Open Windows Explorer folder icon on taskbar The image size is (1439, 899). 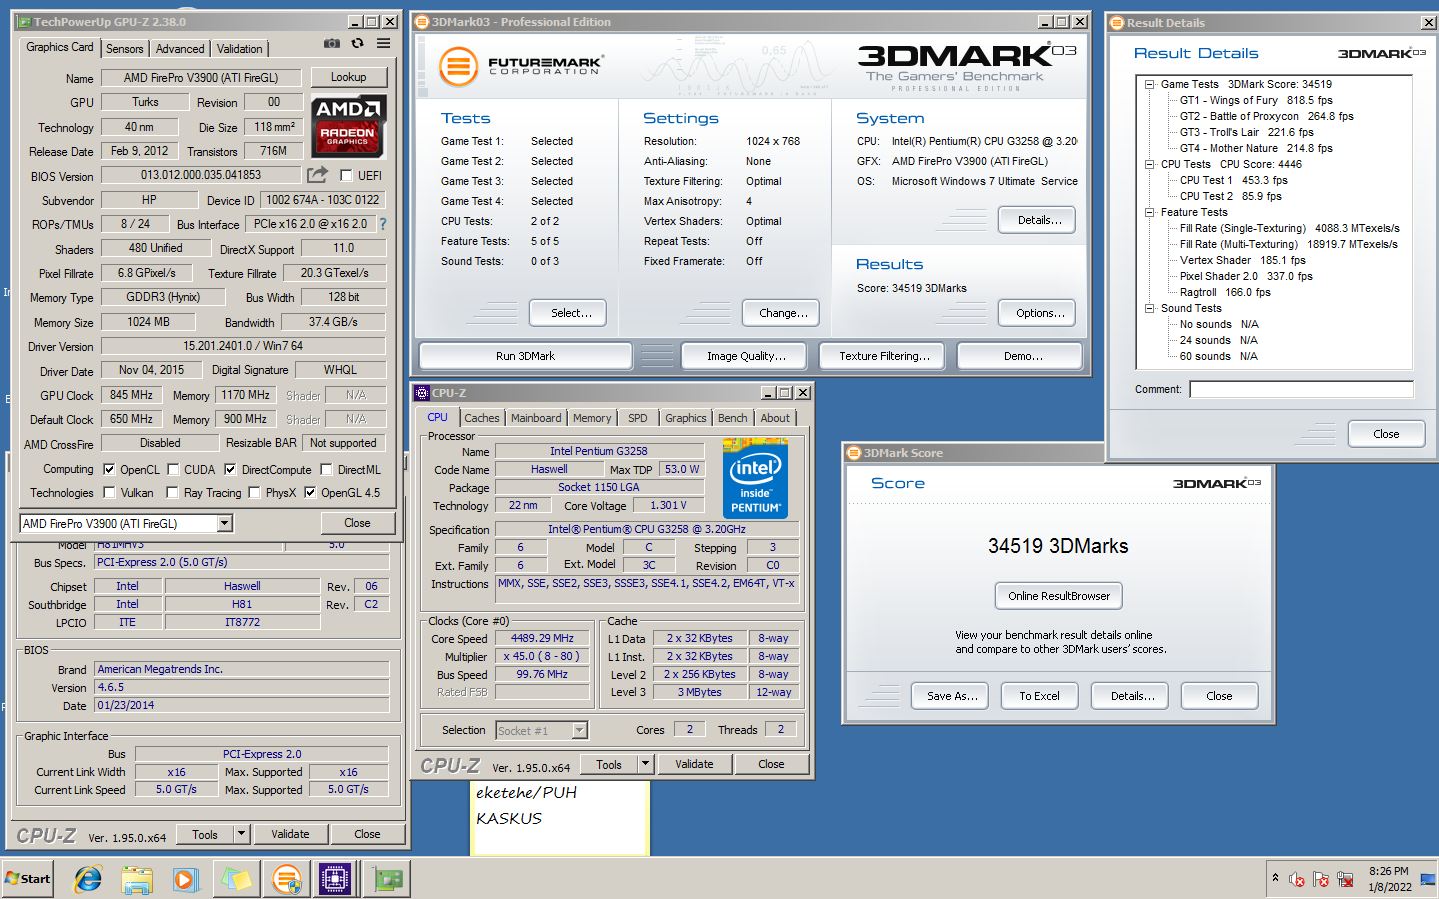pyautogui.click(x=137, y=879)
